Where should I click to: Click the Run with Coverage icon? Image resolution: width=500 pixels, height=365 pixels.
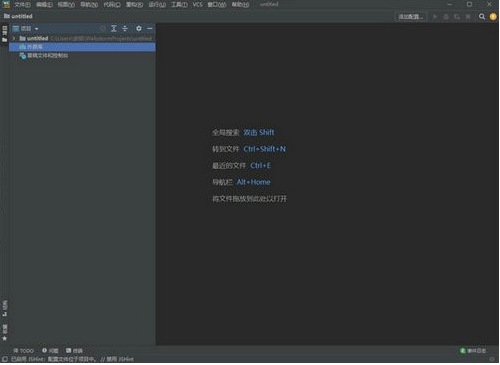pyautogui.click(x=457, y=17)
